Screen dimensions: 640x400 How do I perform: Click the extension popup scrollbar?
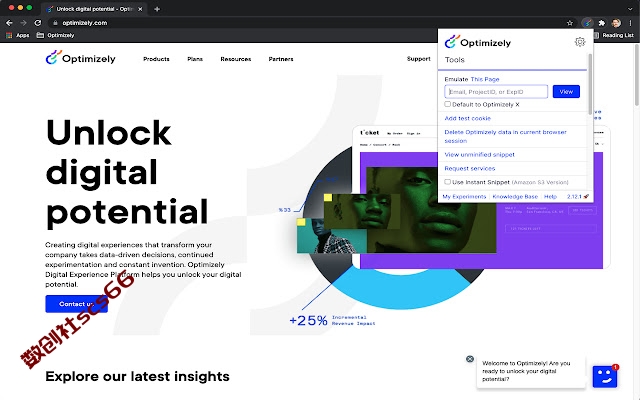[x=590, y=84]
